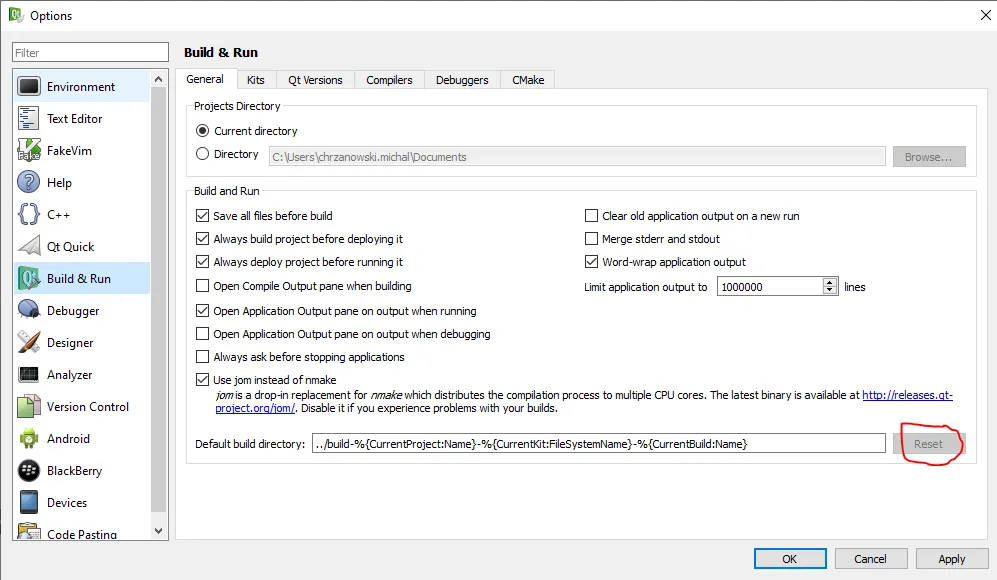Click the Help question mark icon
Viewport: 997px width, 580px height.
click(x=29, y=183)
